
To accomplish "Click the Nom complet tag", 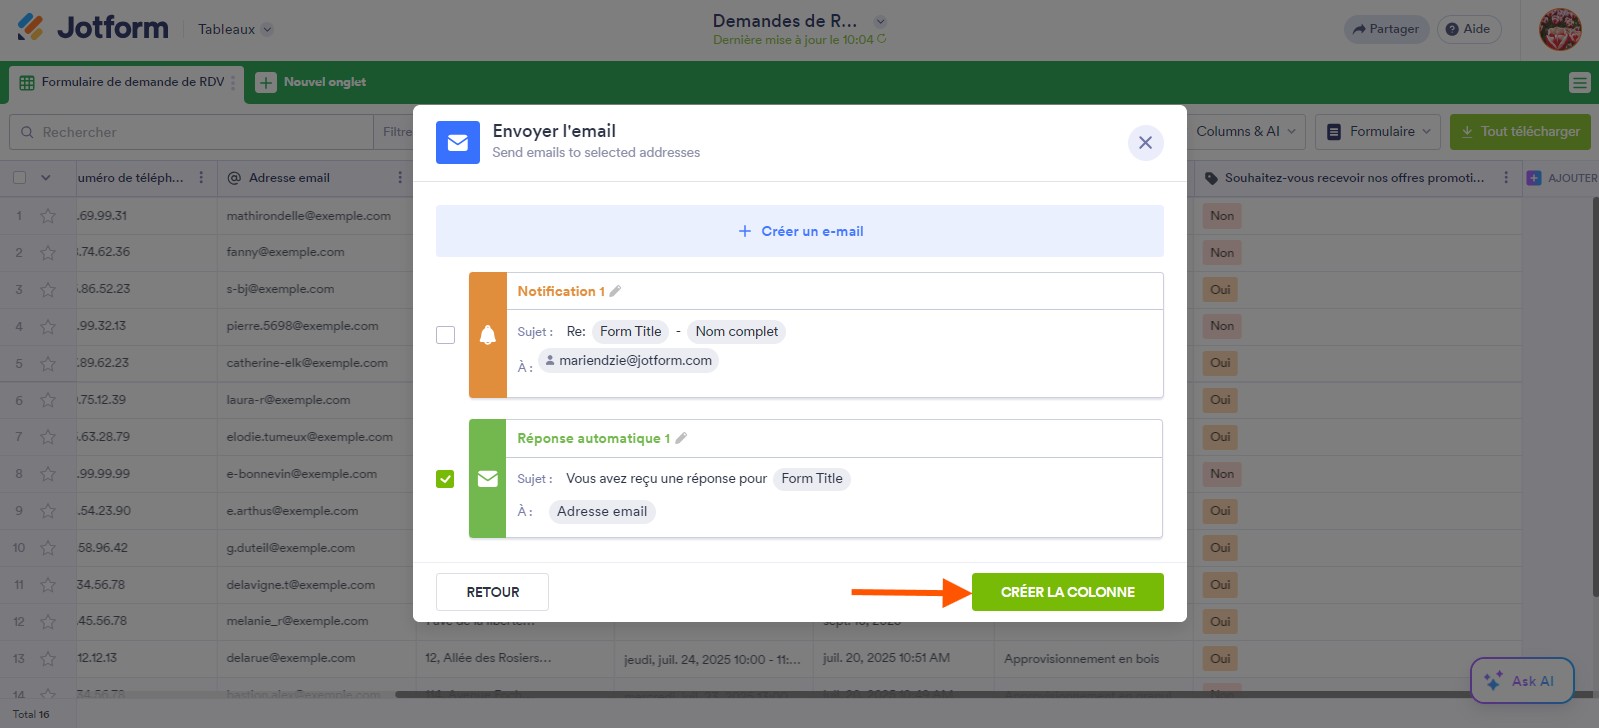I will coord(736,332).
